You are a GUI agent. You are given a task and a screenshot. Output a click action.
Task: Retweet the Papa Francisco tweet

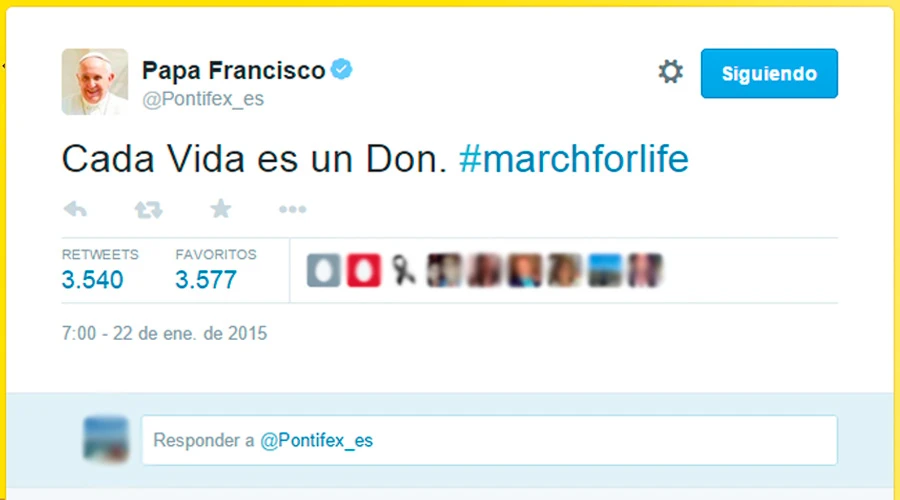click(148, 210)
